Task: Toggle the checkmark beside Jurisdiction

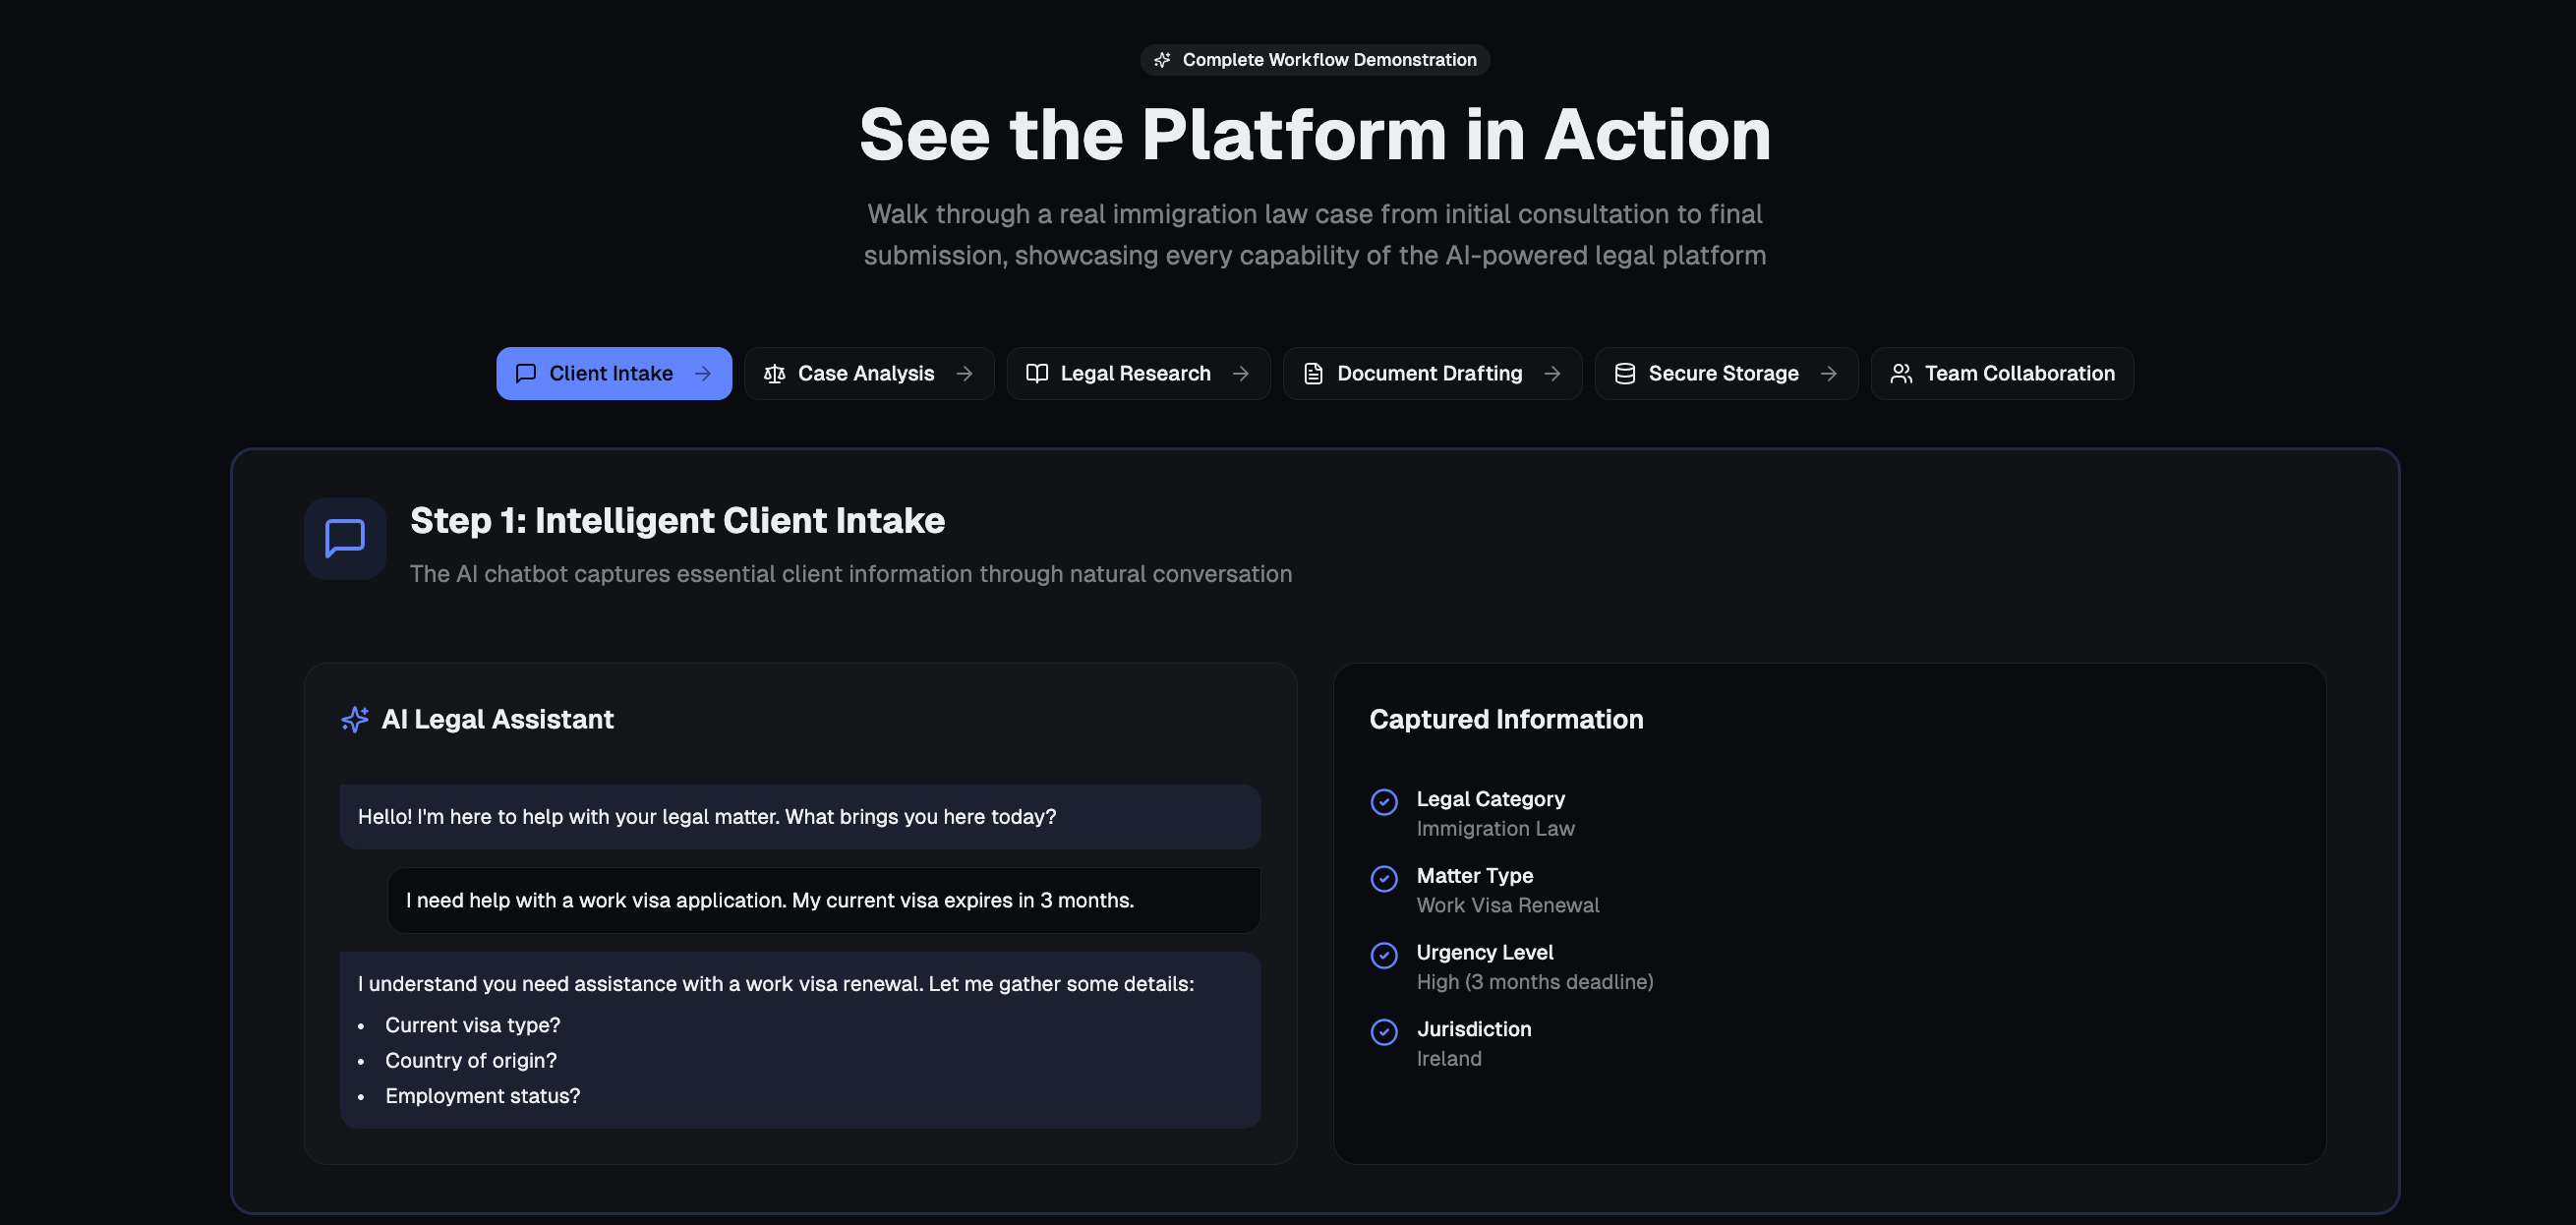Action: pyautogui.click(x=1384, y=1032)
